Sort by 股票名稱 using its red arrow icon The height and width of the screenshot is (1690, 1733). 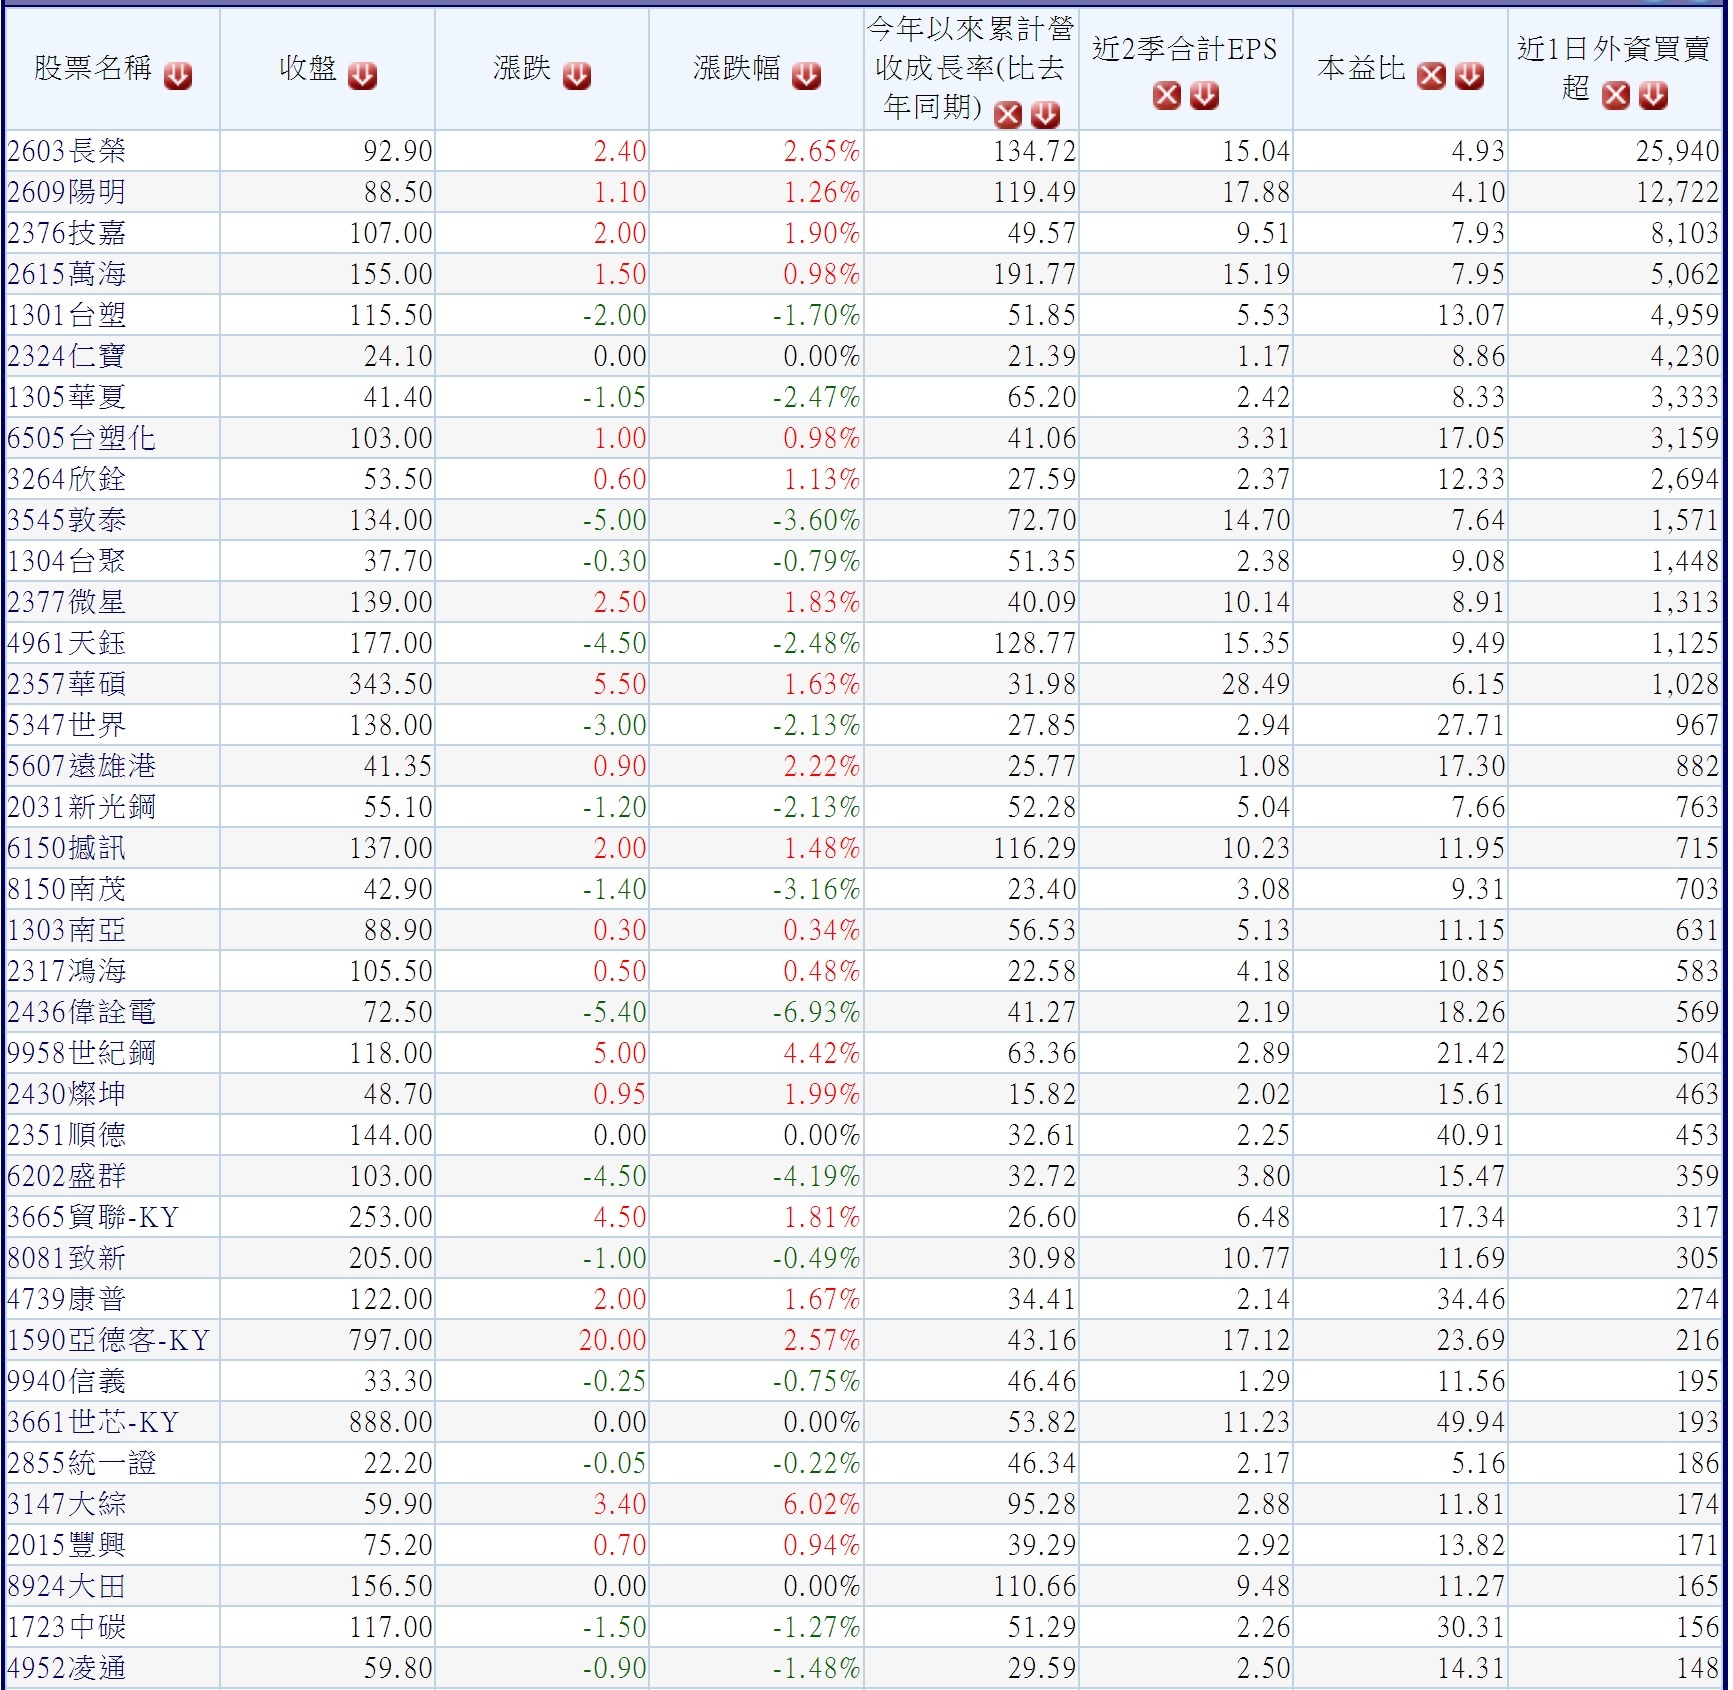pyautogui.click(x=178, y=75)
